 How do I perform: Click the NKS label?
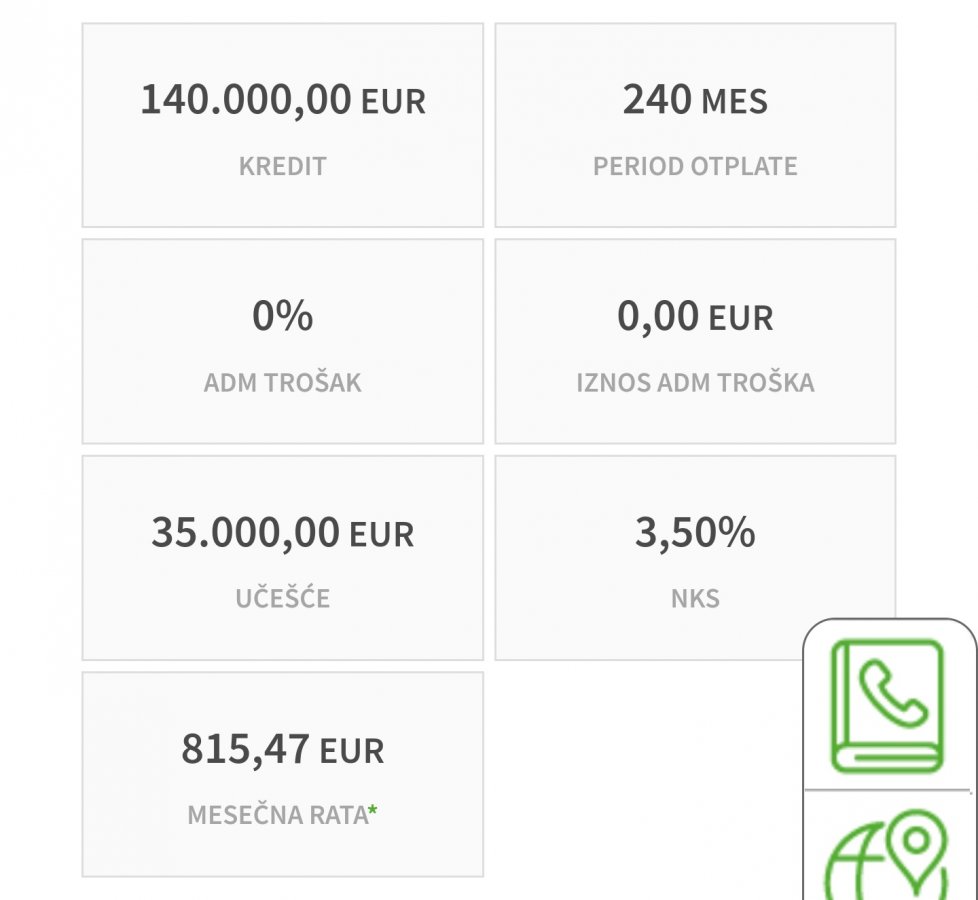tap(695, 598)
